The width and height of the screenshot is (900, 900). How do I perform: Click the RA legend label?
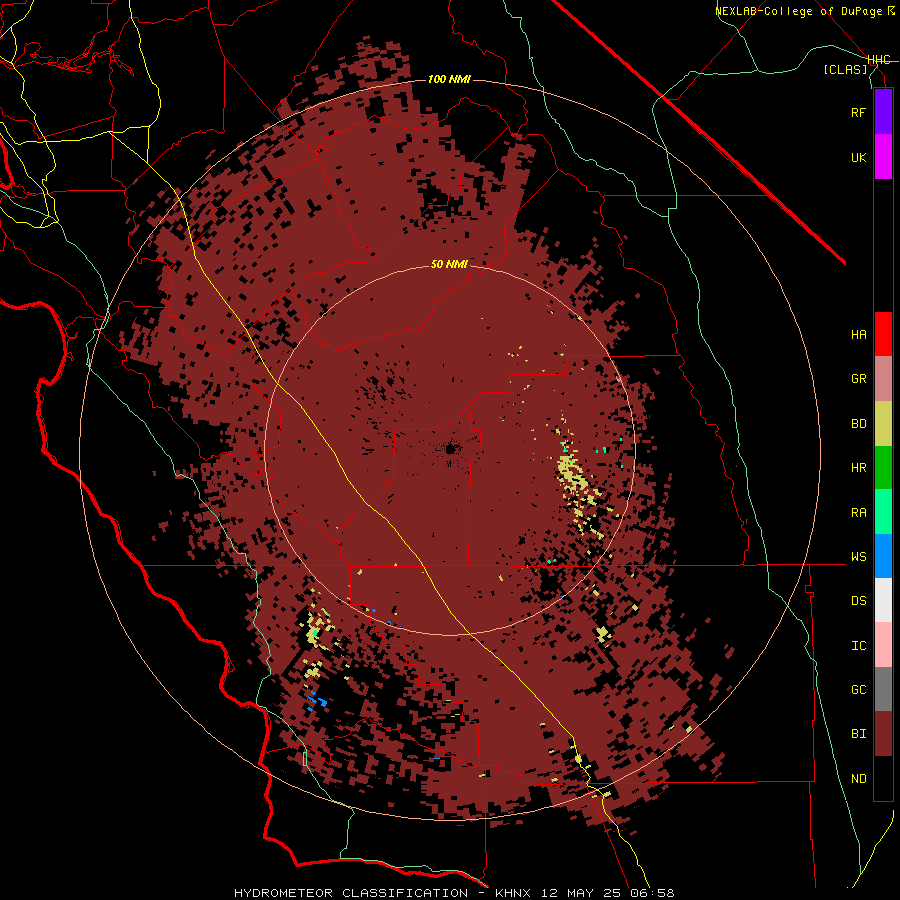859,513
